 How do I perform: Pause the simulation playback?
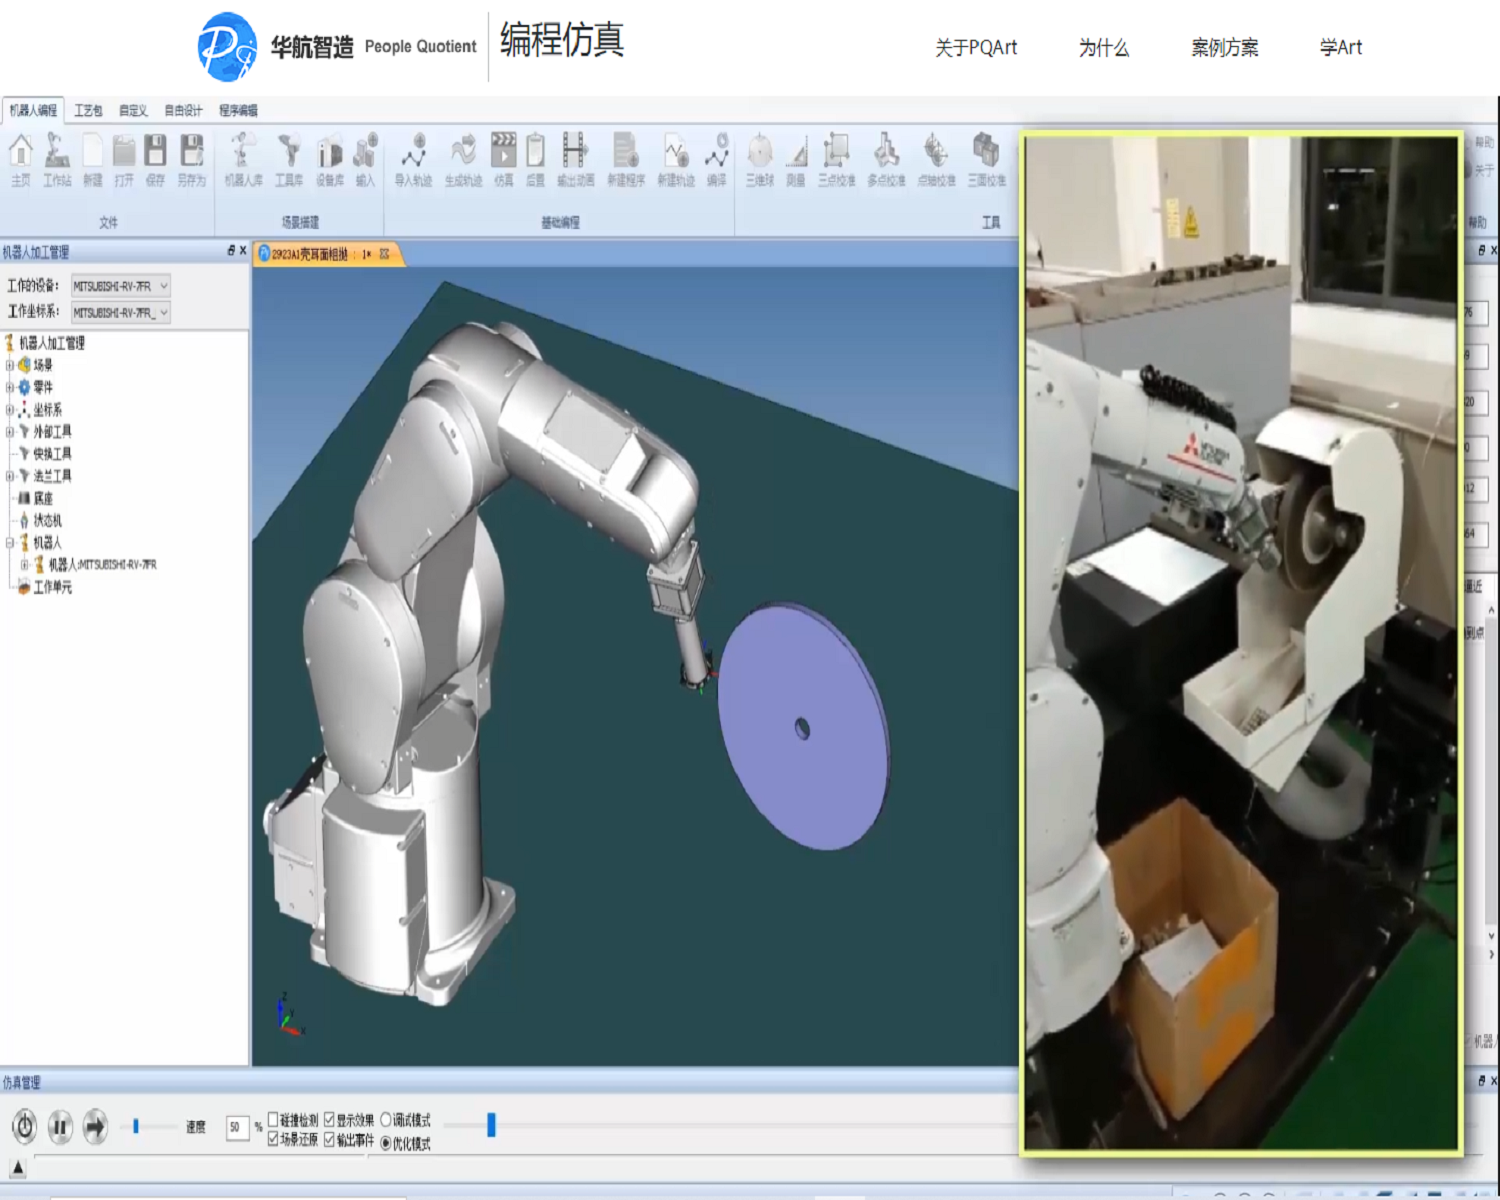60,1127
